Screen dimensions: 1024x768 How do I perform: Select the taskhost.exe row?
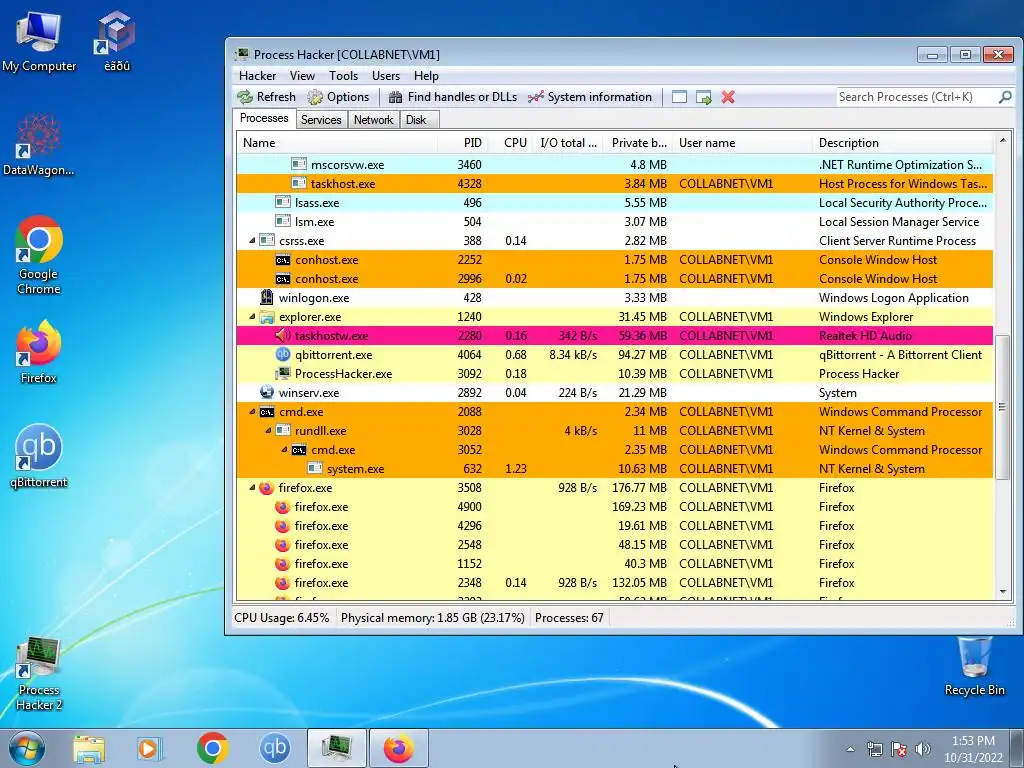(x=615, y=184)
